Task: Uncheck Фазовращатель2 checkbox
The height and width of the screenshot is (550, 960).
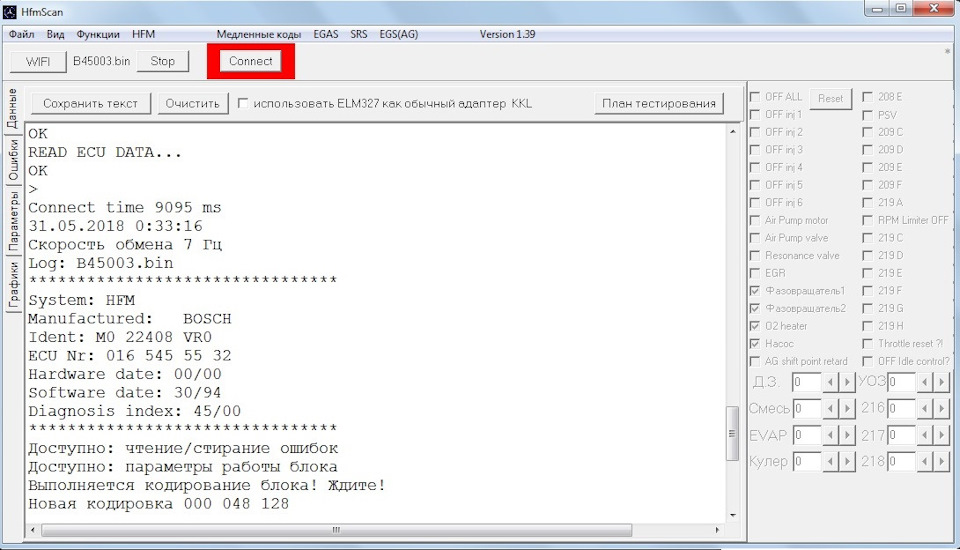Action: (755, 308)
